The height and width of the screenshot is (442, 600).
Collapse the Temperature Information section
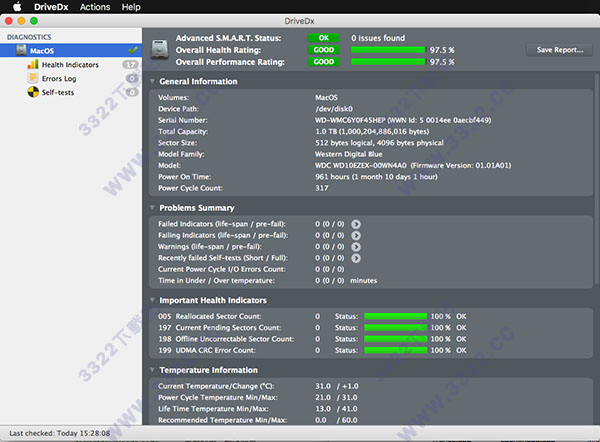pyautogui.click(x=152, y=370)
